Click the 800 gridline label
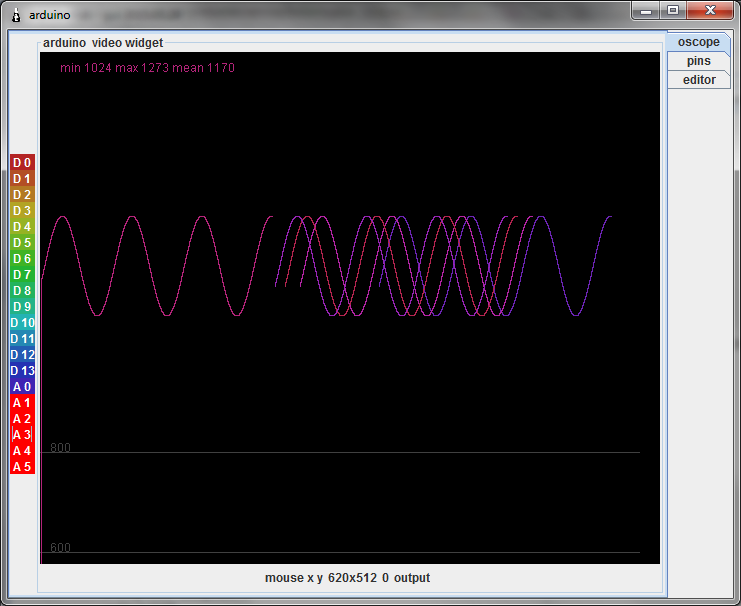The image size is (741, 606). click(x=60, y=447)
